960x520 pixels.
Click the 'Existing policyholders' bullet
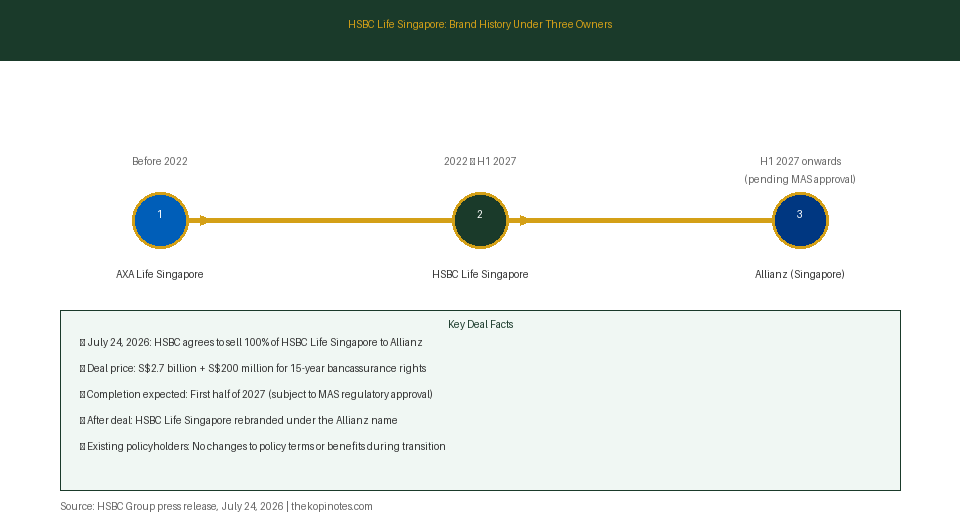click(x=263, y=447)
